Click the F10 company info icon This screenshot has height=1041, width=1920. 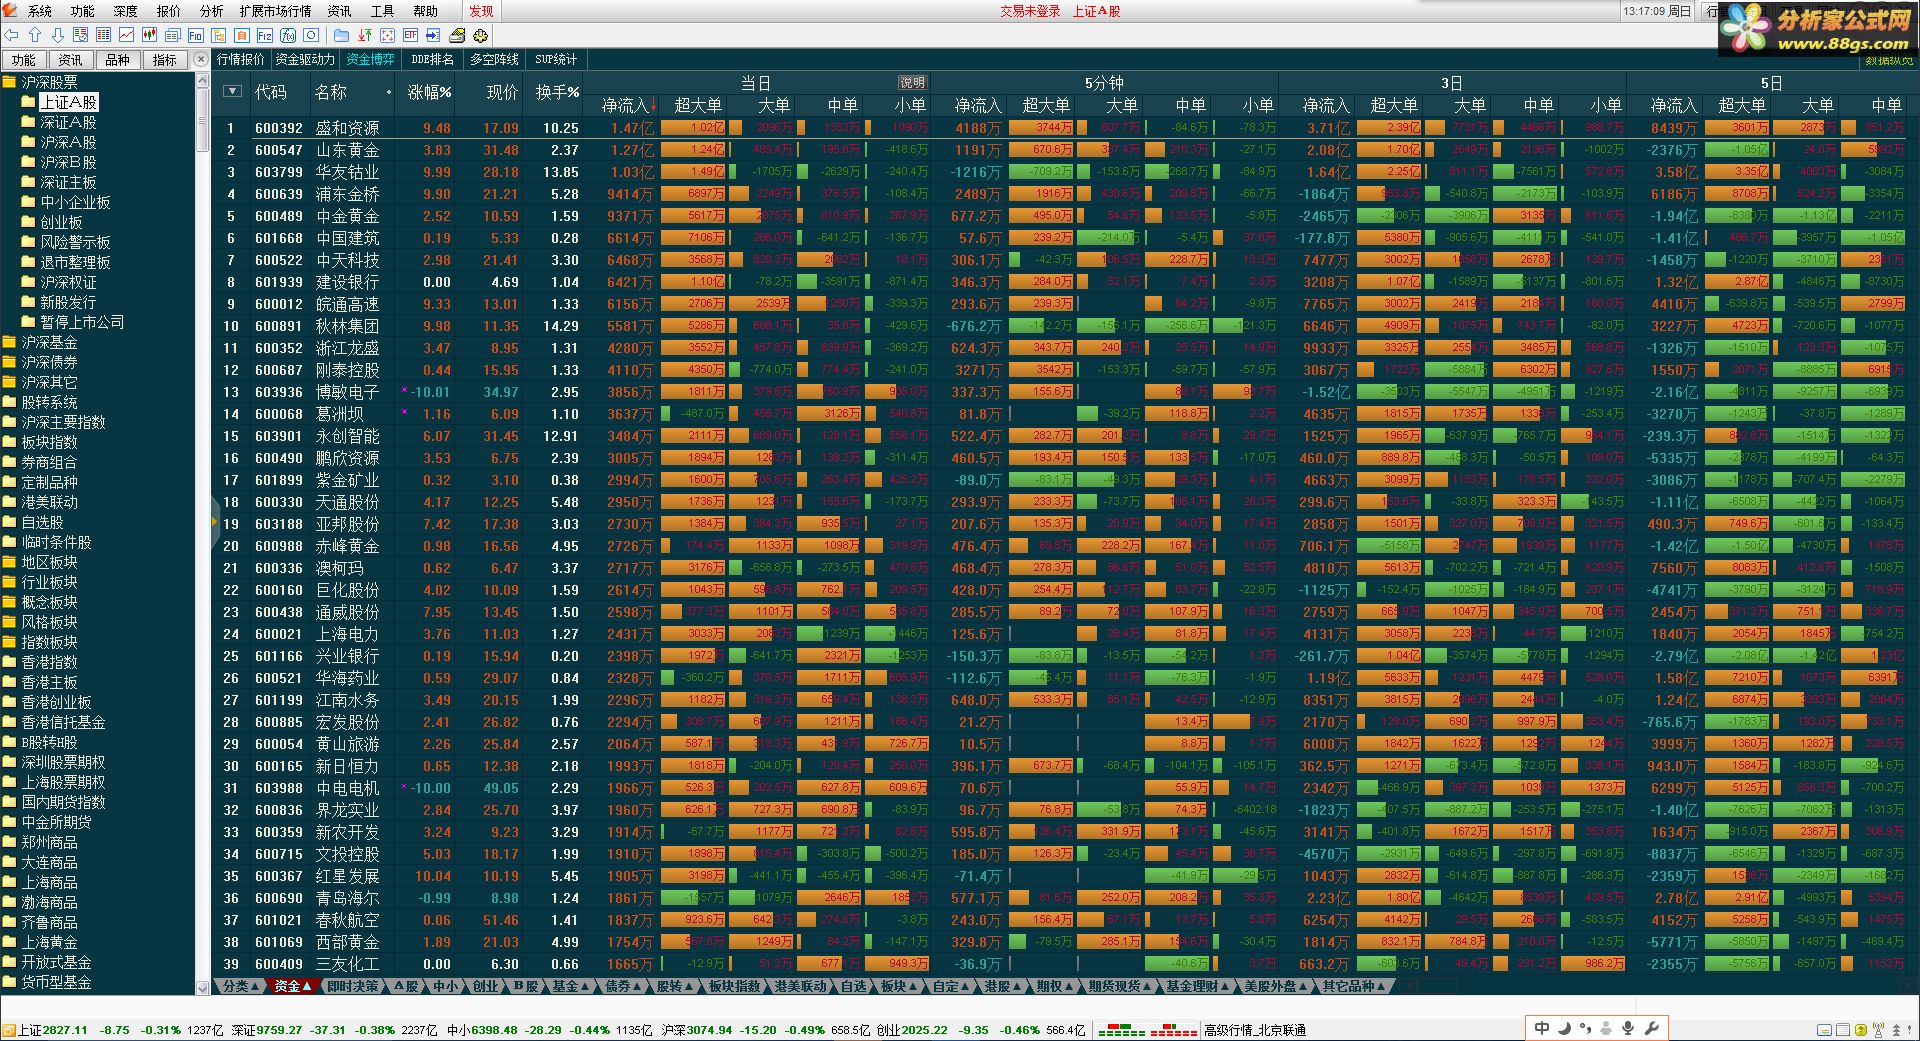pyautogui.click(x=196, y=35)
